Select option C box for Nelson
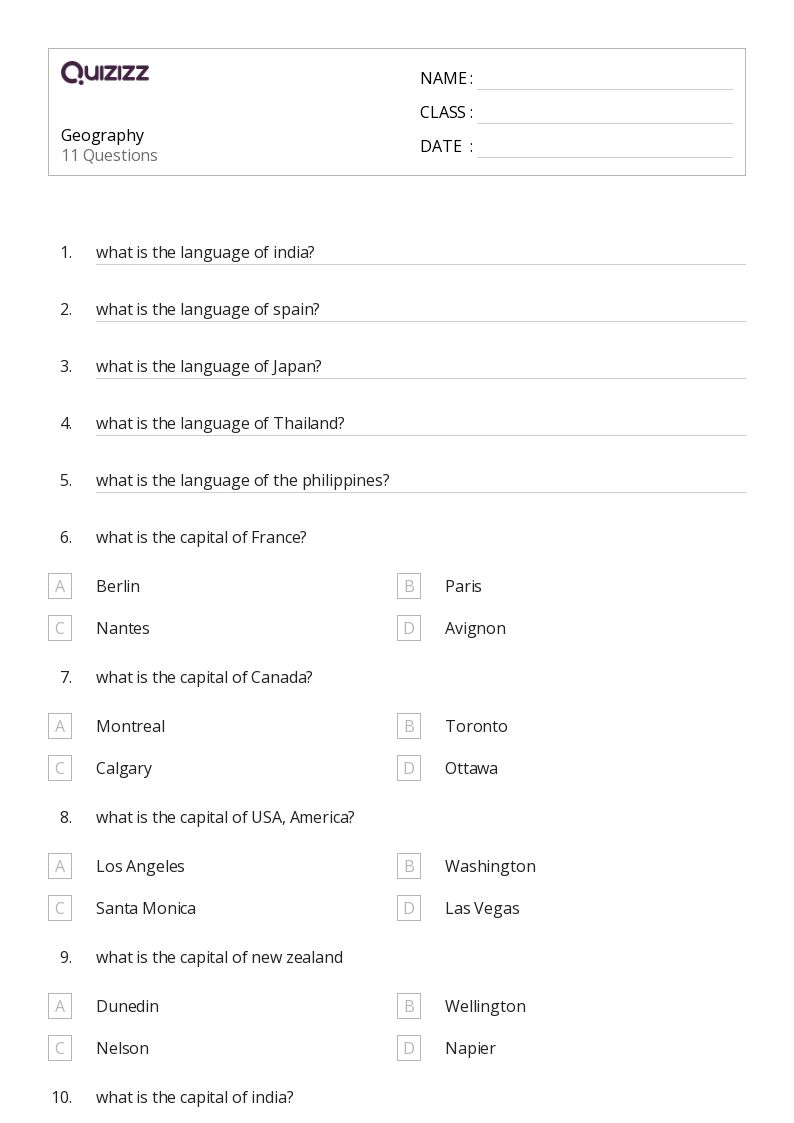This screenshot has width=794, height=1123. (60, 1048)
